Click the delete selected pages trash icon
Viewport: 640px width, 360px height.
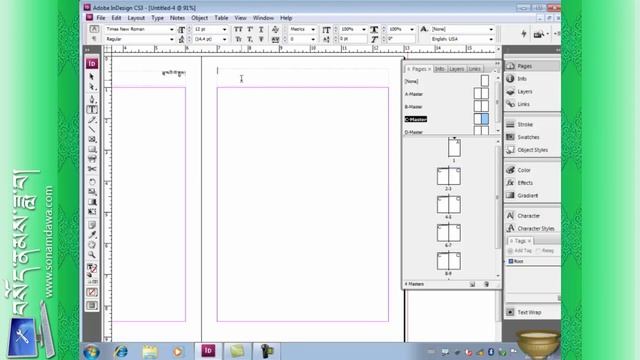pyautogui.click(x=486, y=284)
